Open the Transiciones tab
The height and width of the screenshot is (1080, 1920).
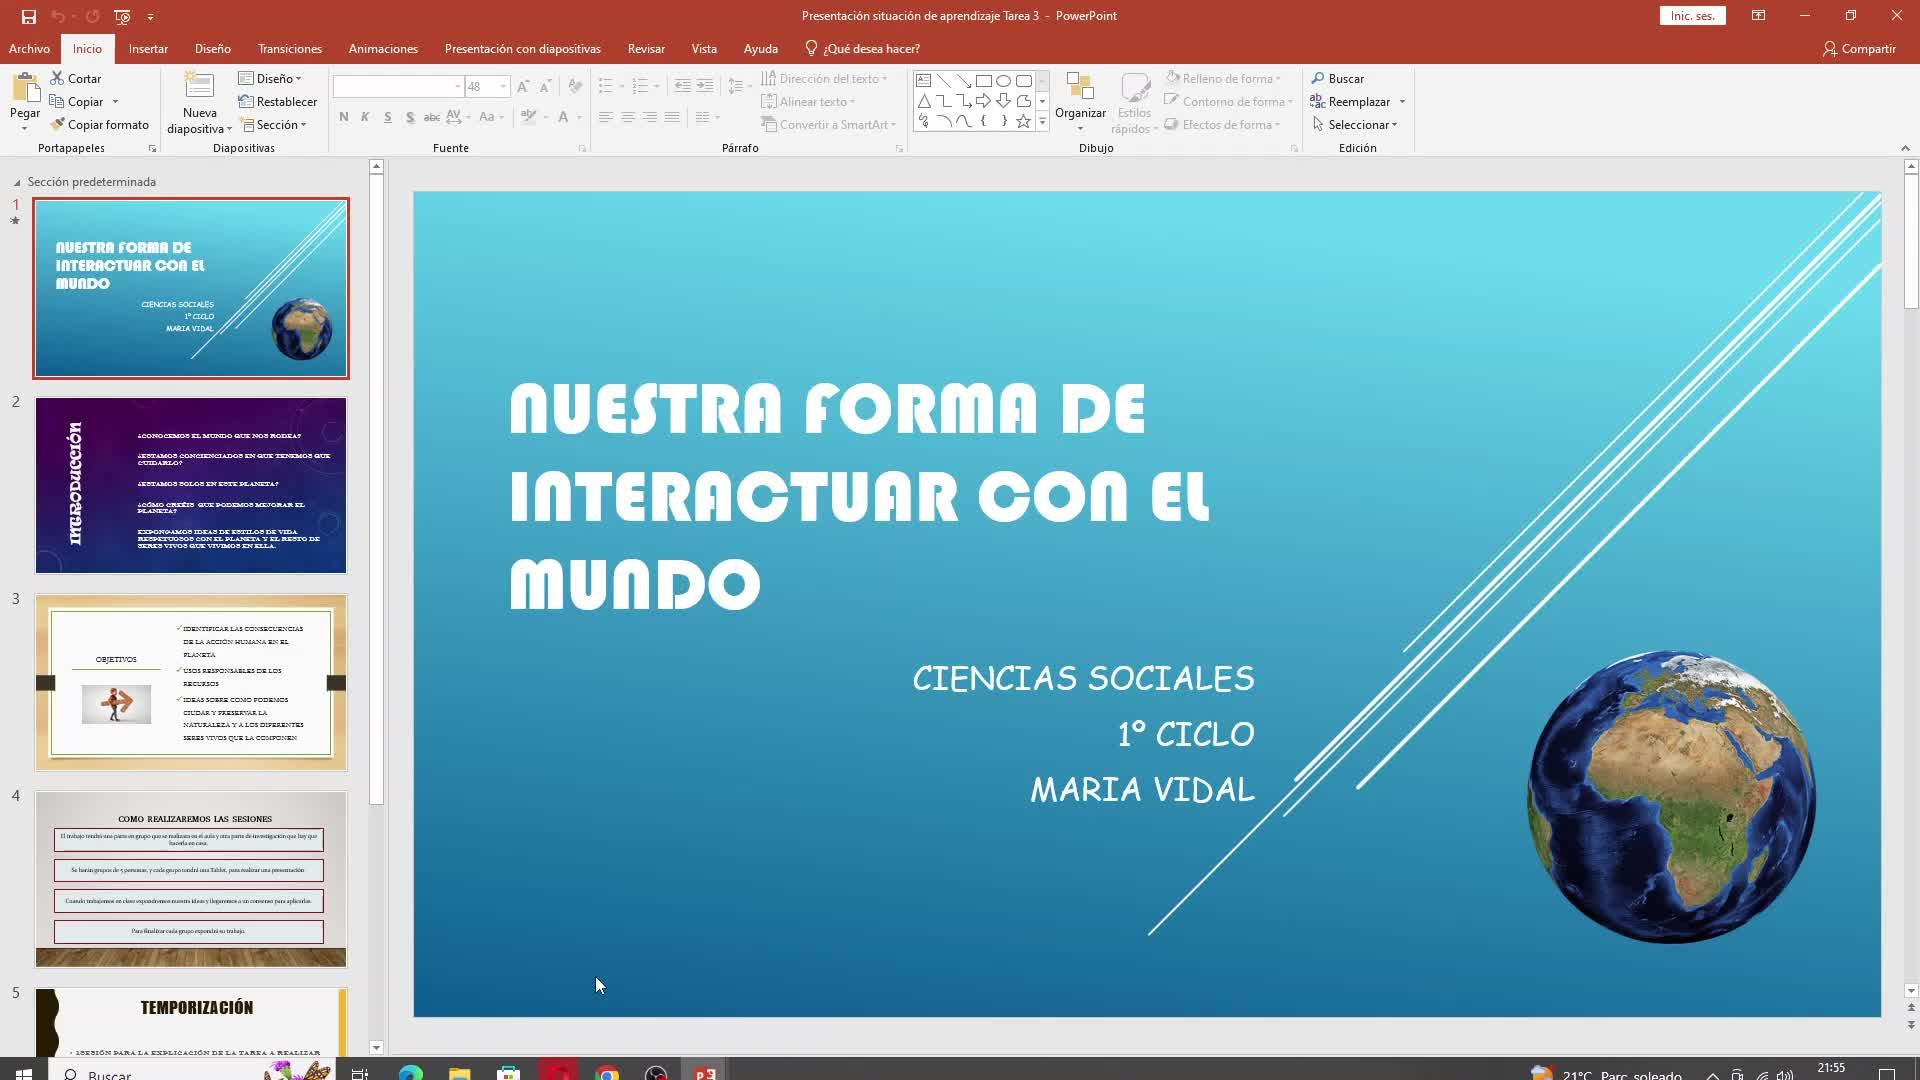coord(289,48)
